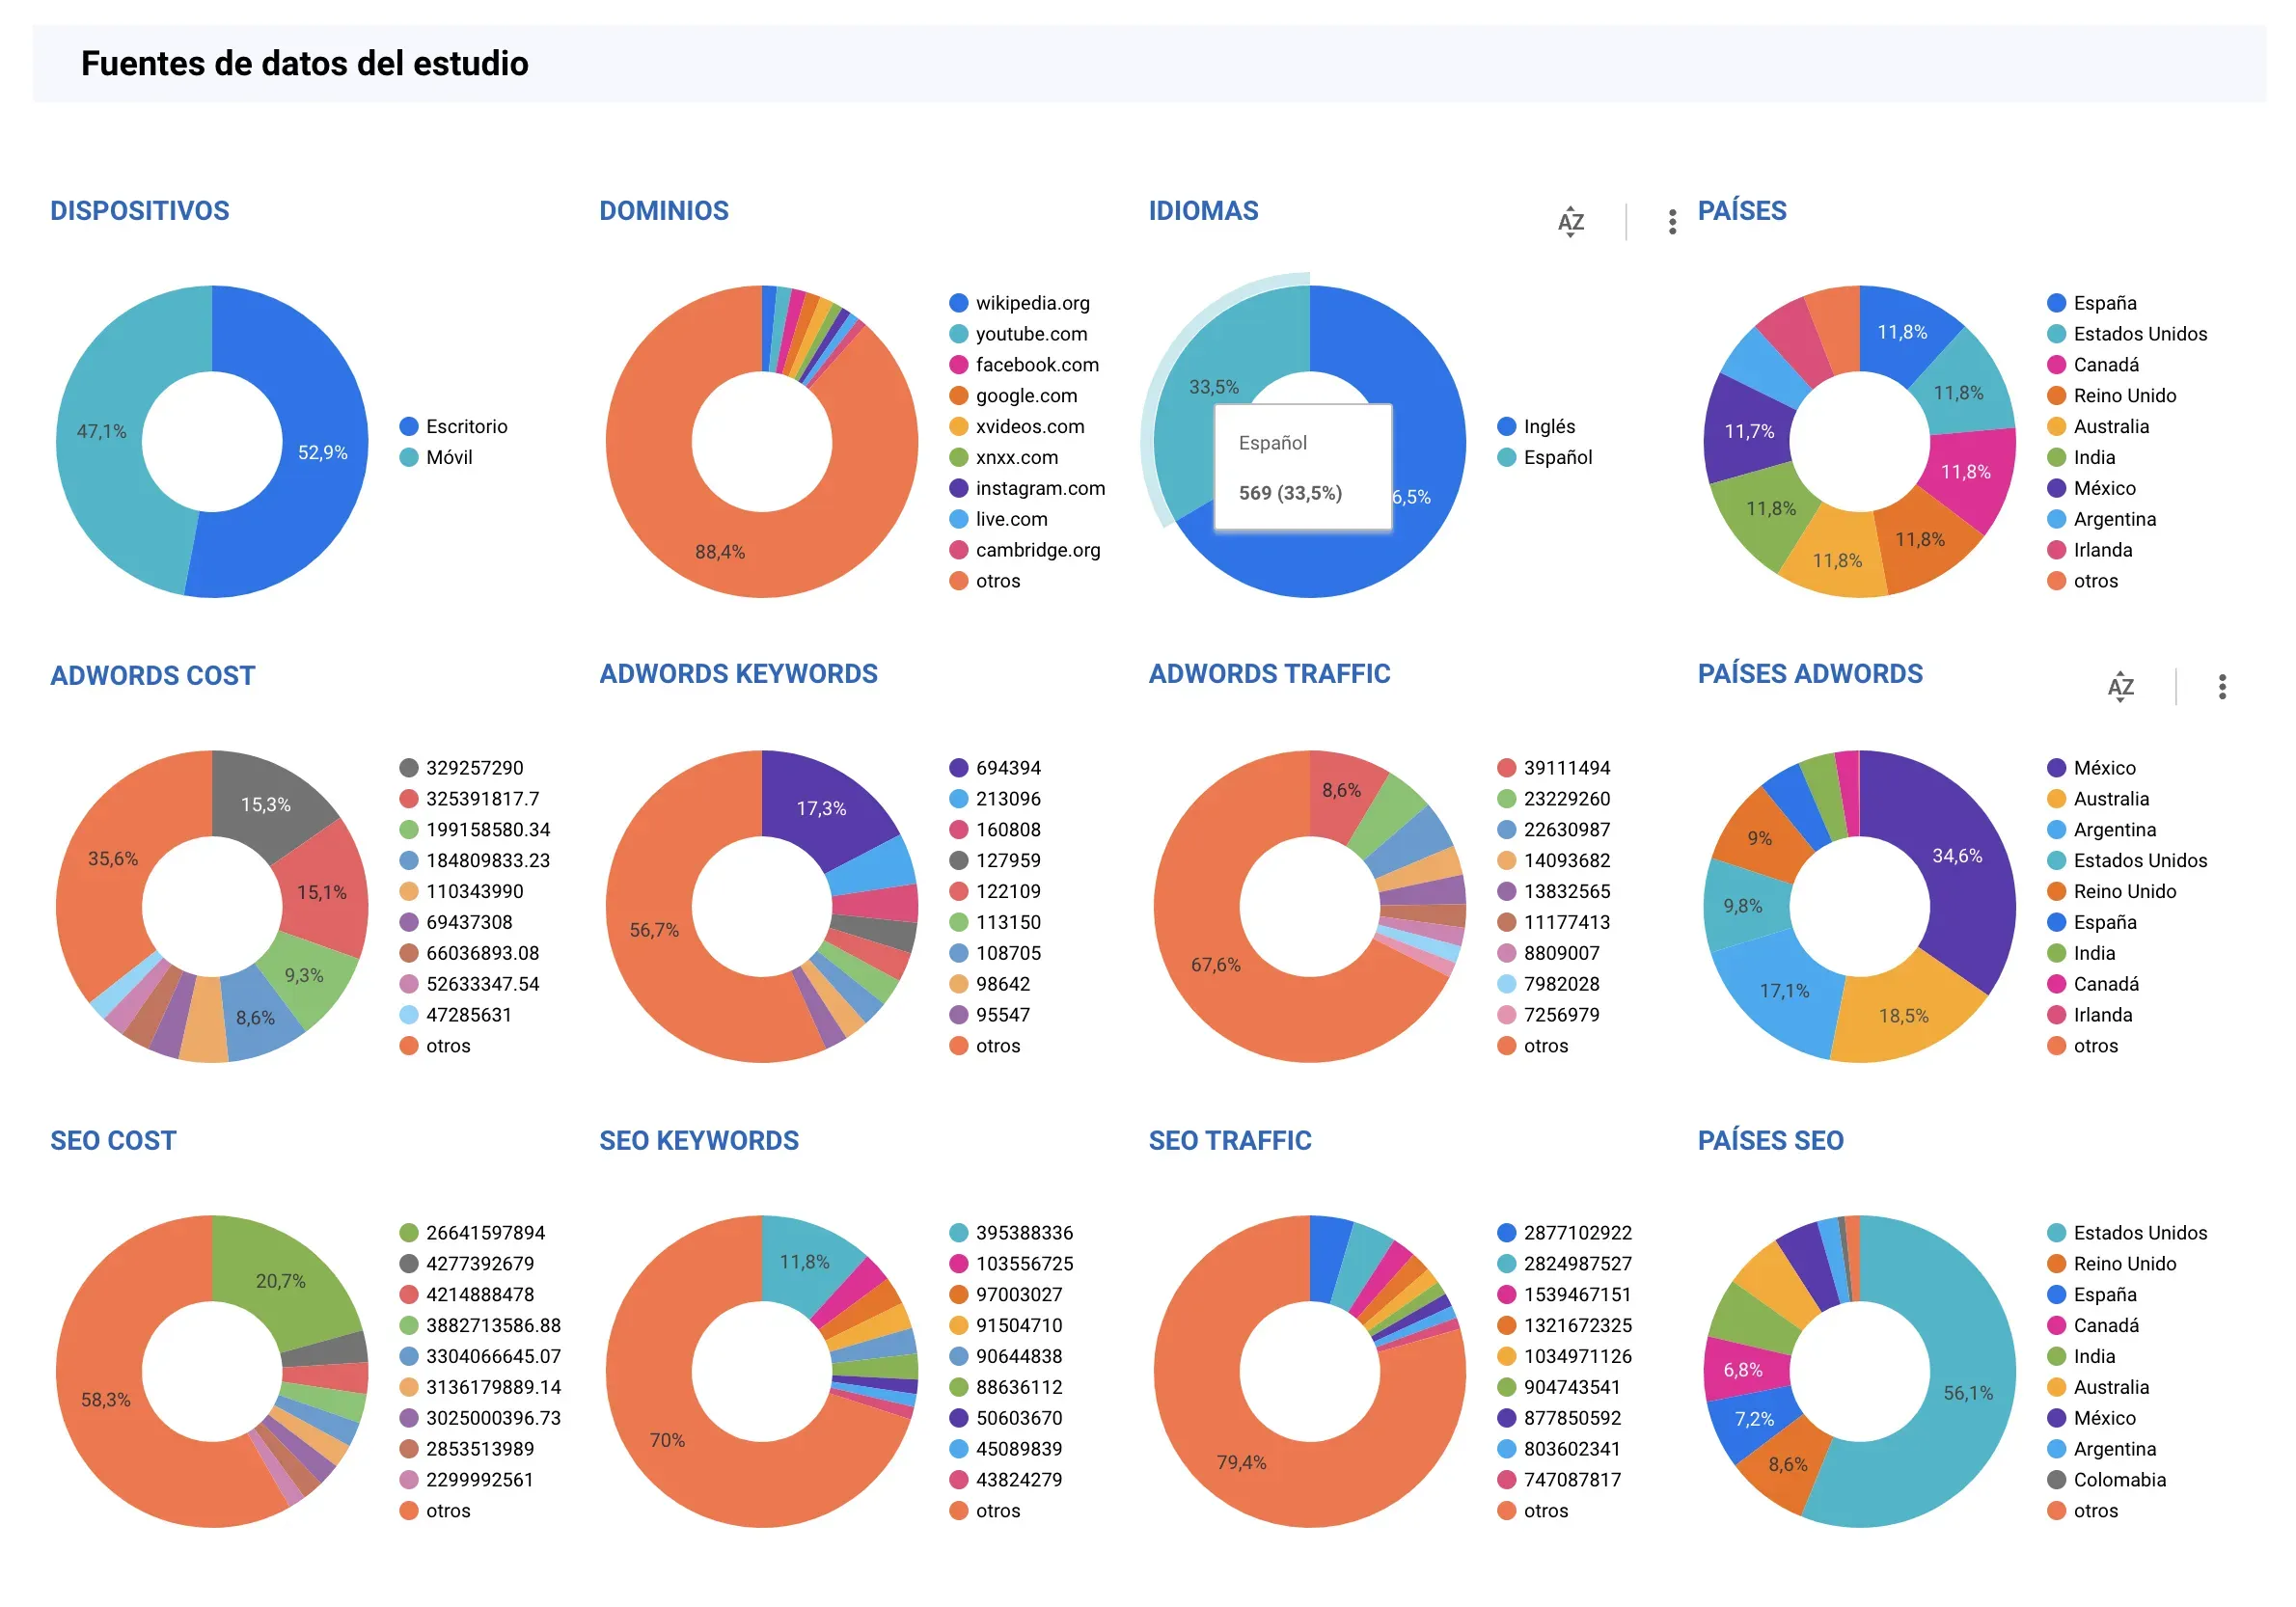Click the ADWORDS COST chart title

pyautogui.click(x=153, y=675)
